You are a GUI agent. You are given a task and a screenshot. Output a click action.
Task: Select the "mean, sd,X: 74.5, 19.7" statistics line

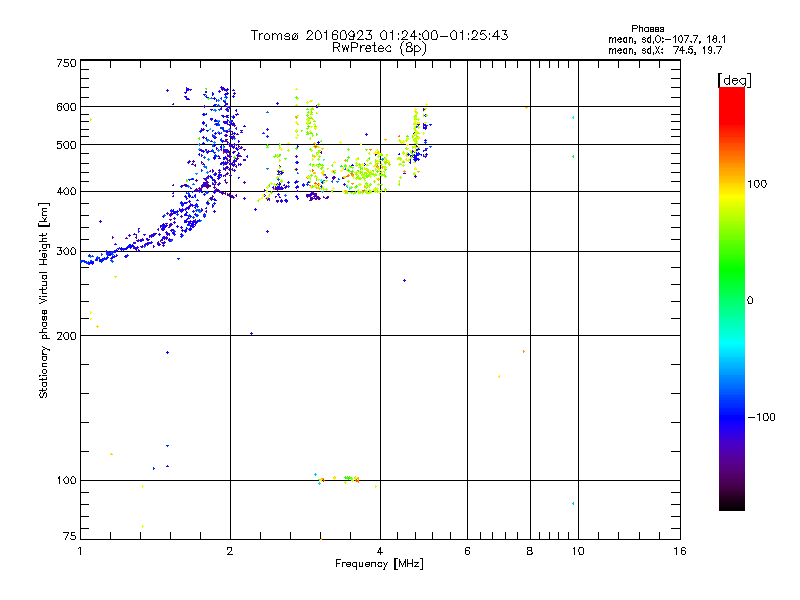665,50
